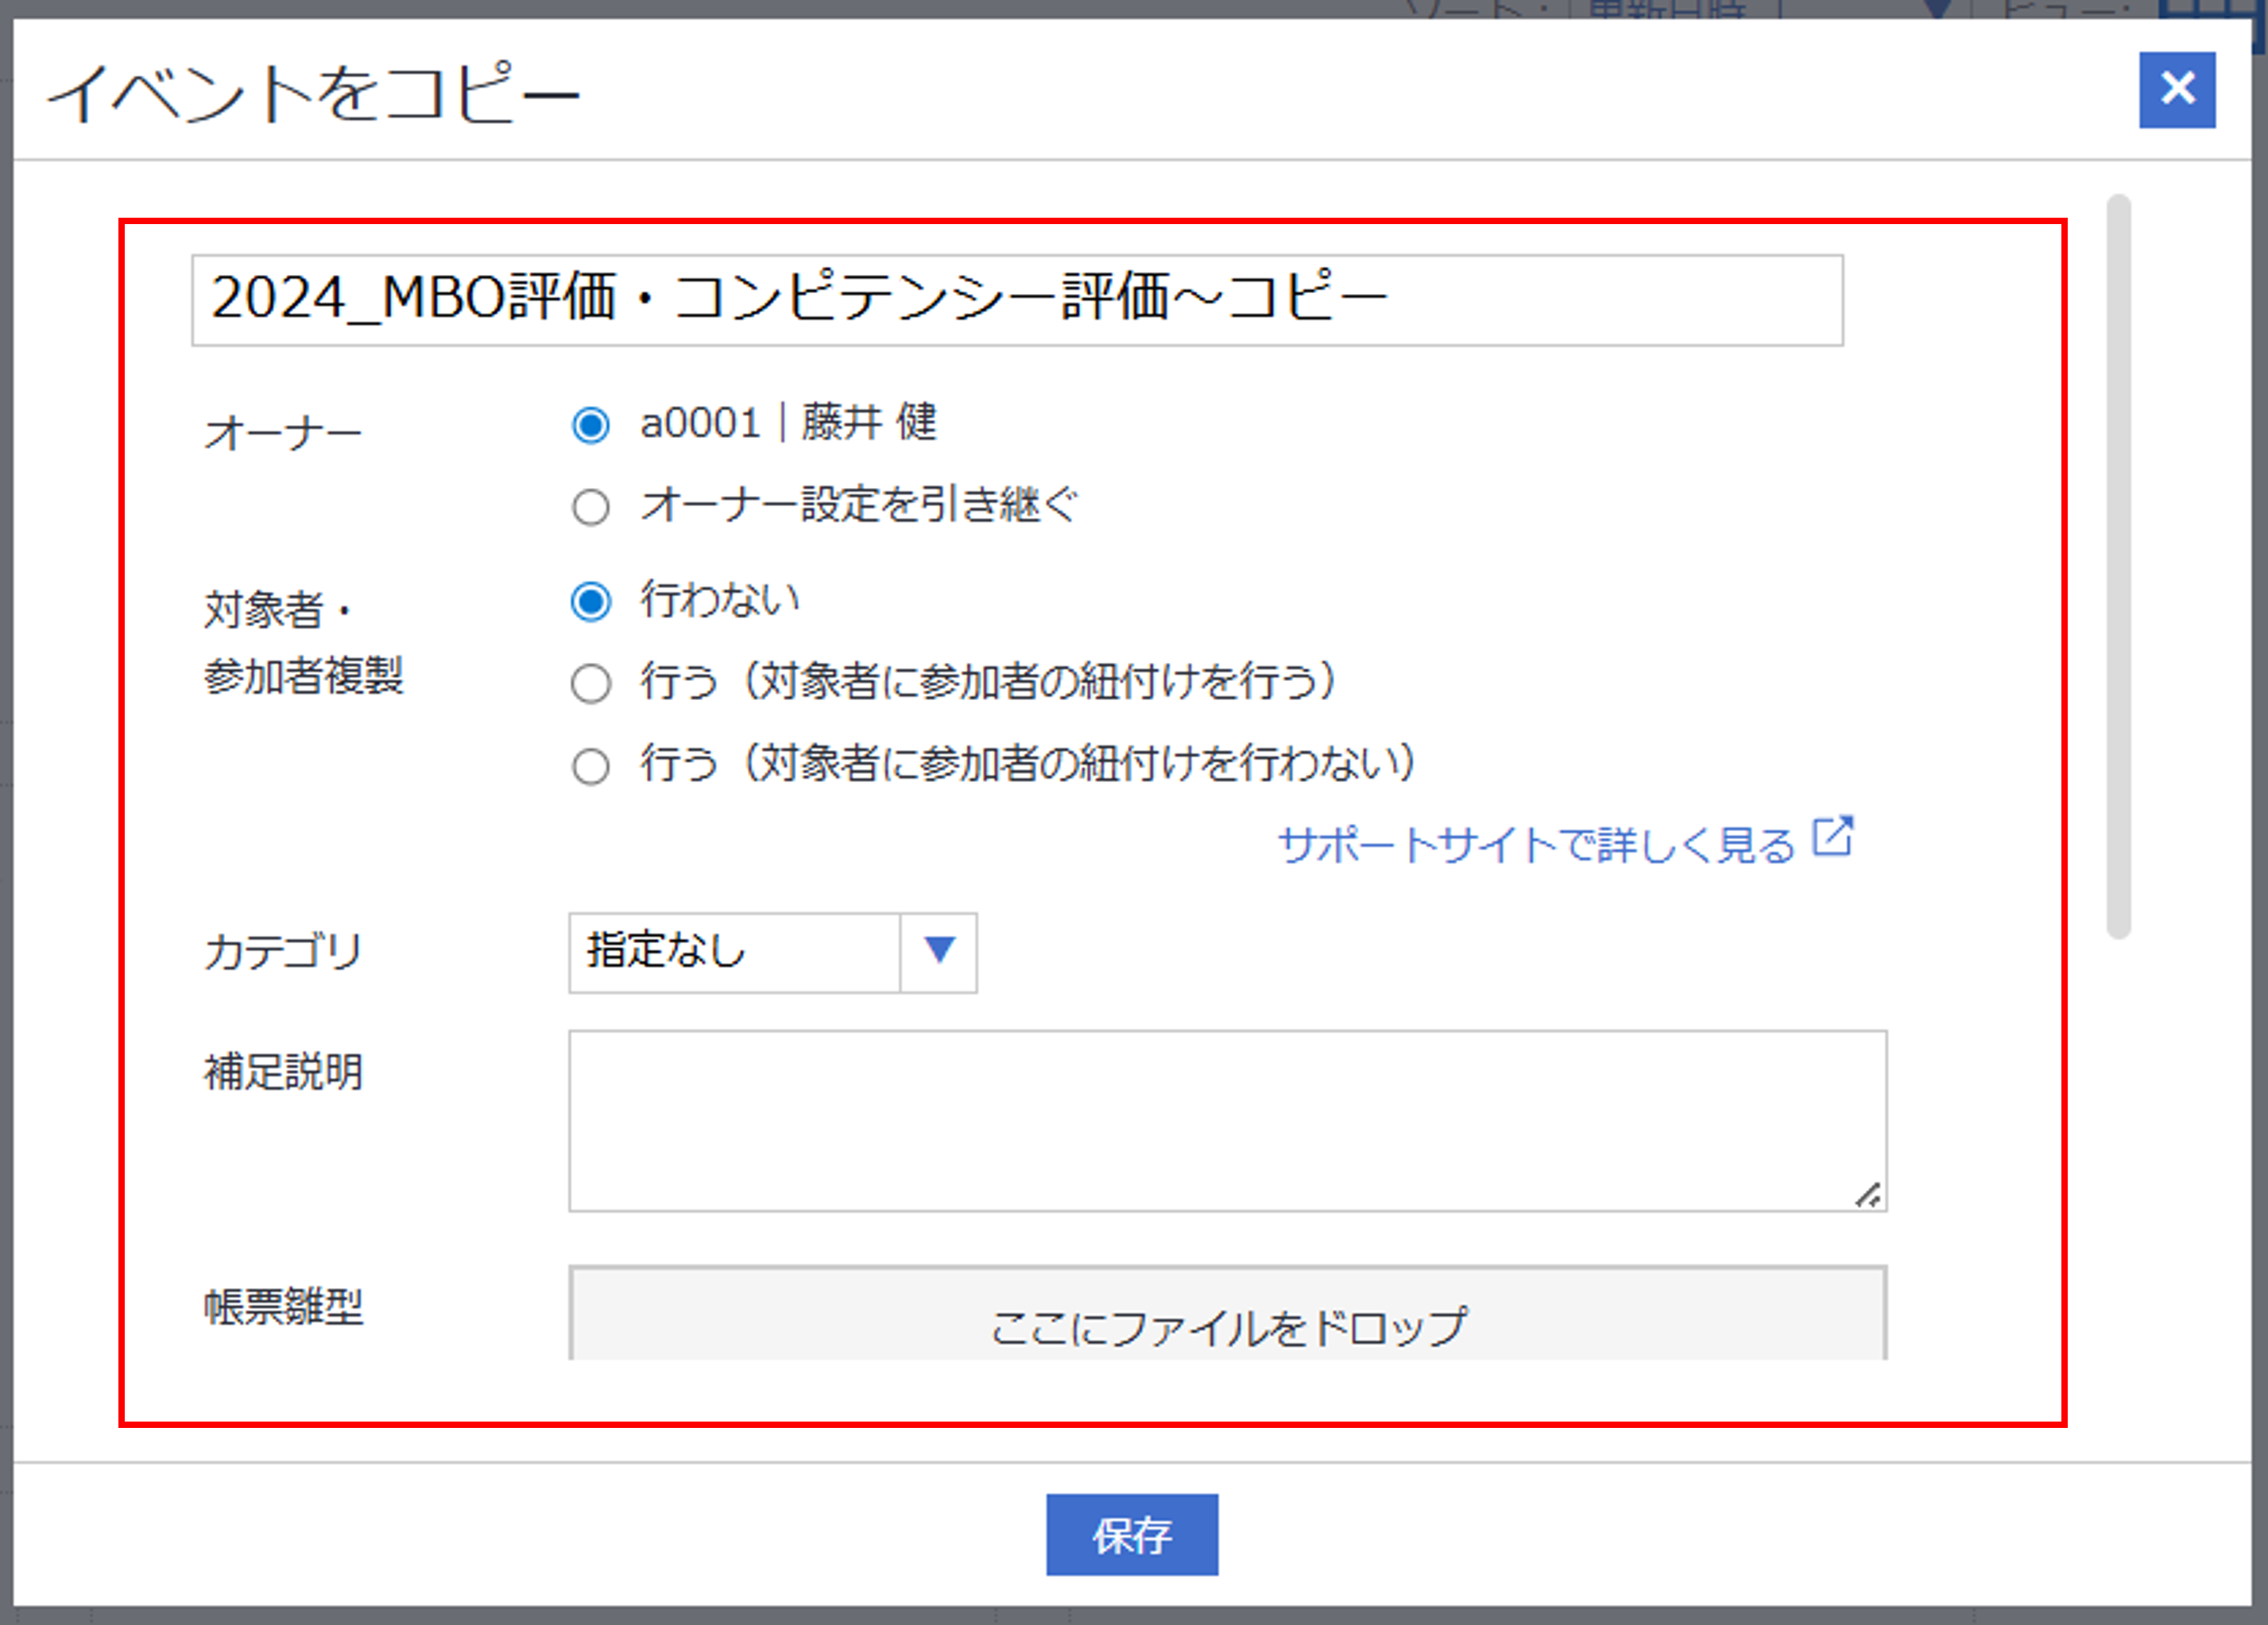Click the textarea resize handle corner

(1868, 1195)
